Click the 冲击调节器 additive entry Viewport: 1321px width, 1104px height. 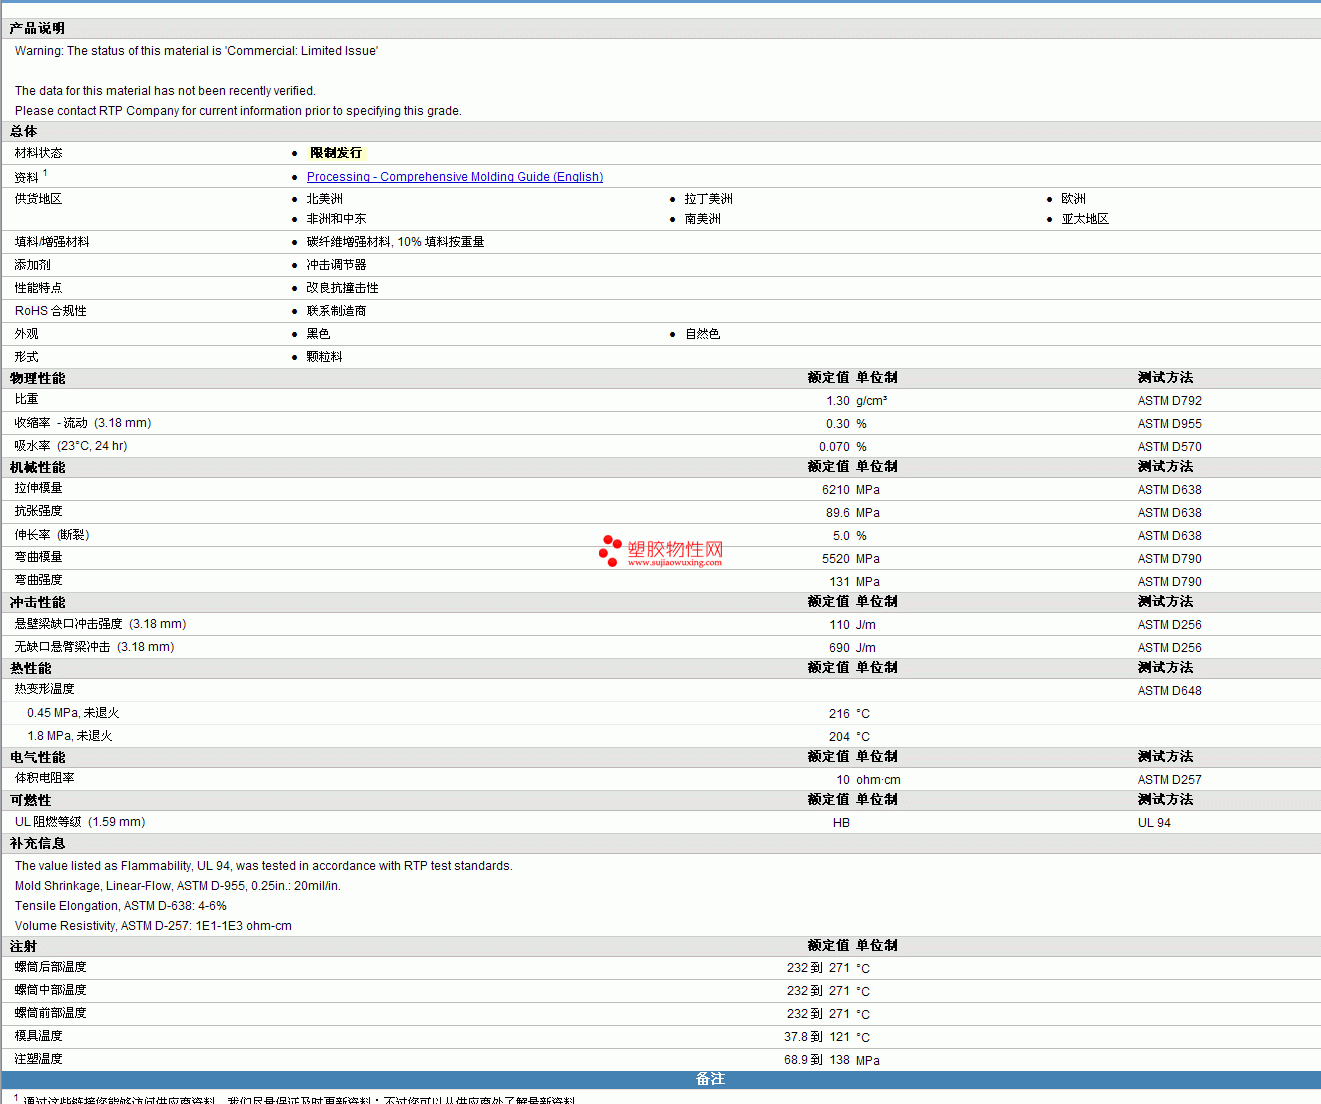336,265
